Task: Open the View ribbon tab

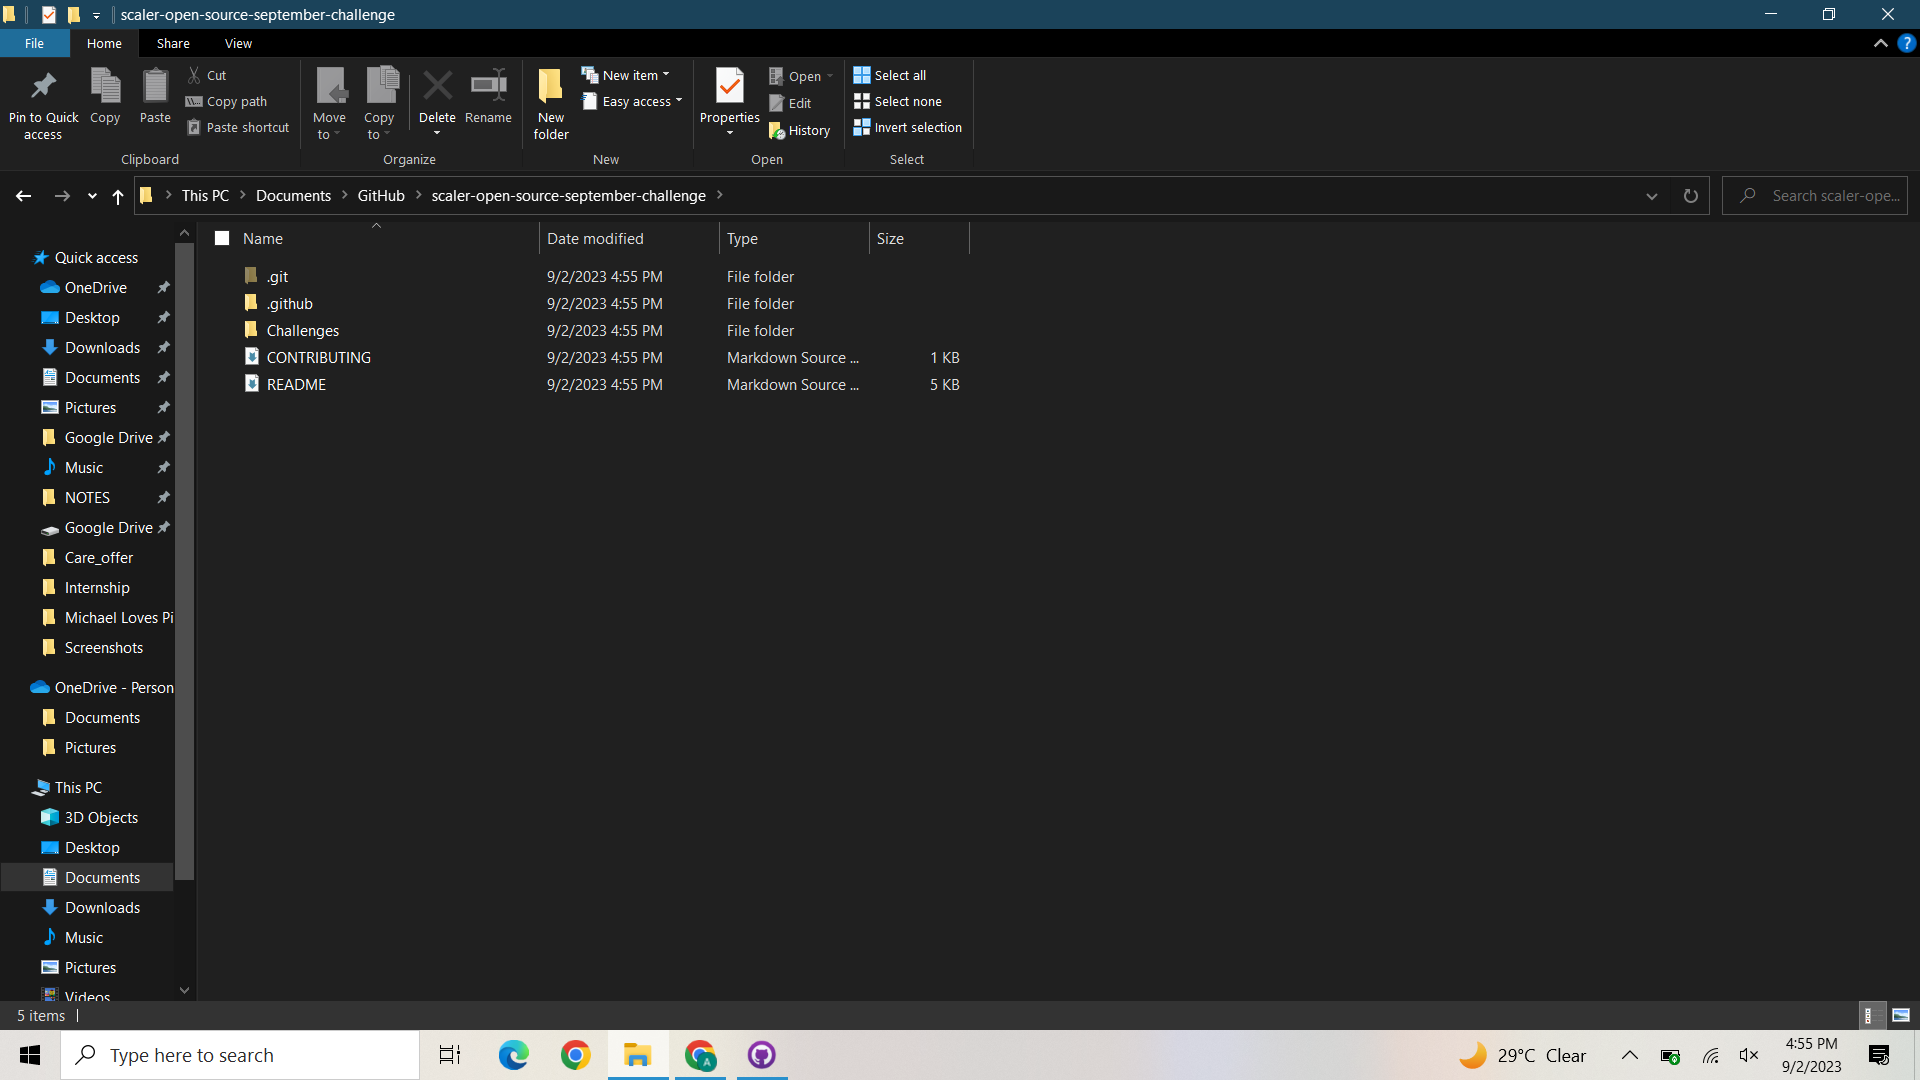Action: pos(238,44)
